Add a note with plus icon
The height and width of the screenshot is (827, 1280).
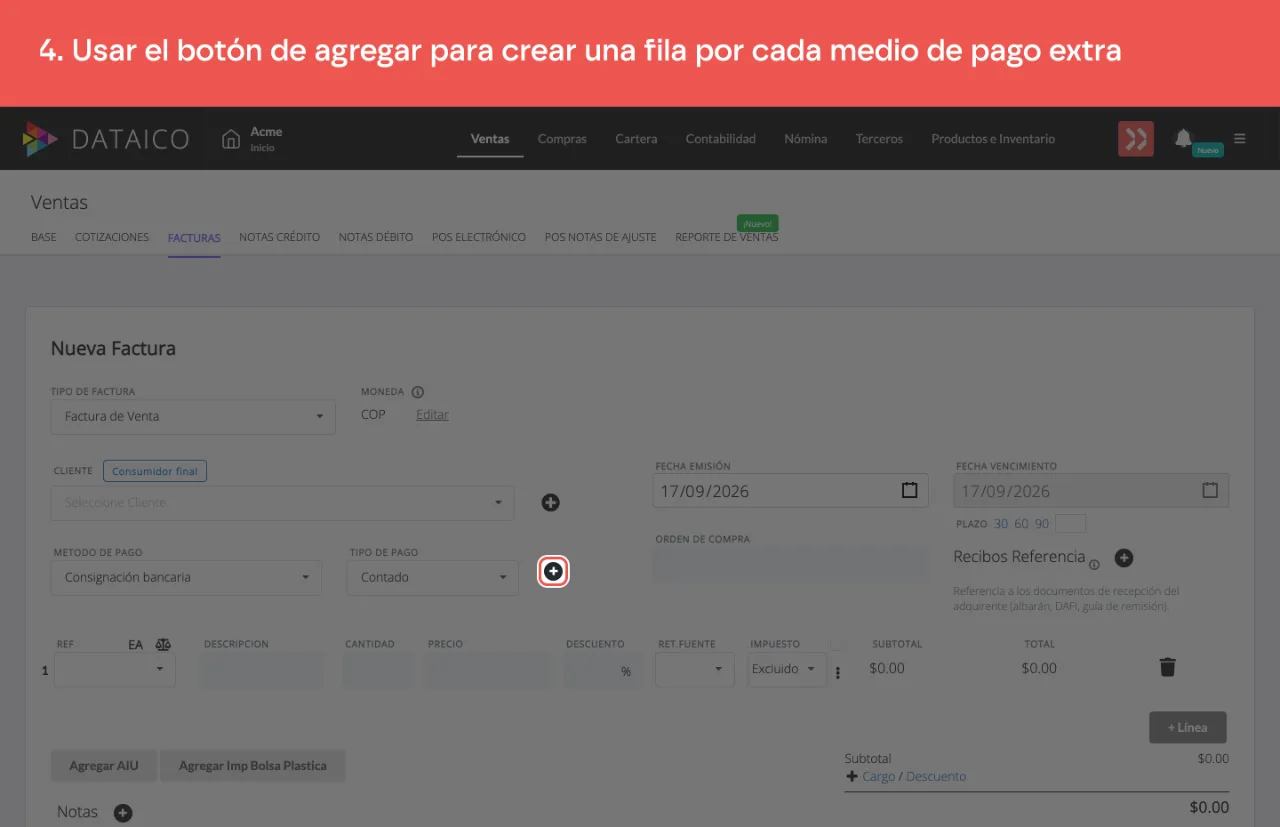coord(123,813)
